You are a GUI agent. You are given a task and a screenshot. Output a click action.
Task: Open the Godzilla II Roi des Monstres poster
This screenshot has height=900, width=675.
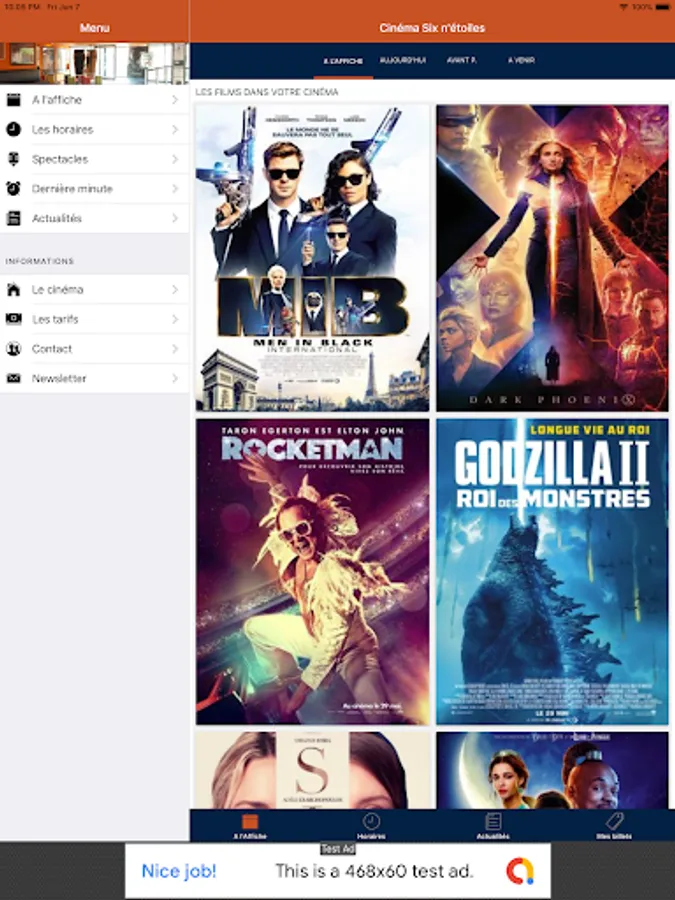pyautogui.click(x=552, y=571)
